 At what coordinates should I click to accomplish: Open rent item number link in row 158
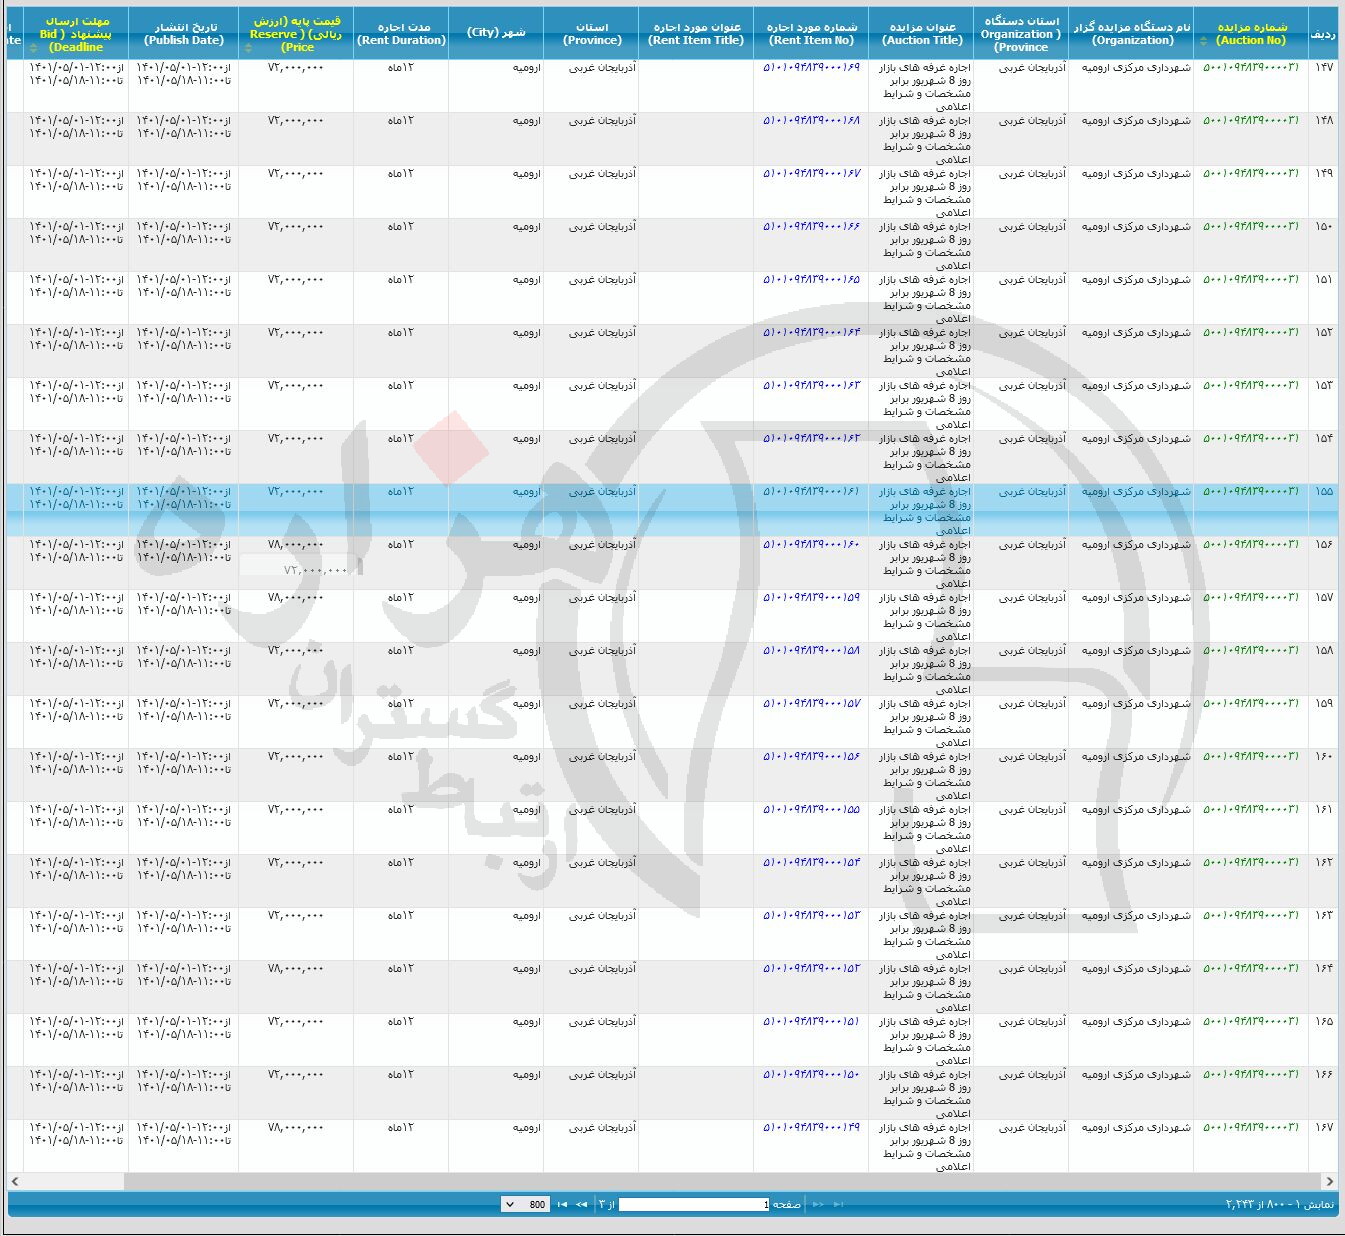[811, 650]
